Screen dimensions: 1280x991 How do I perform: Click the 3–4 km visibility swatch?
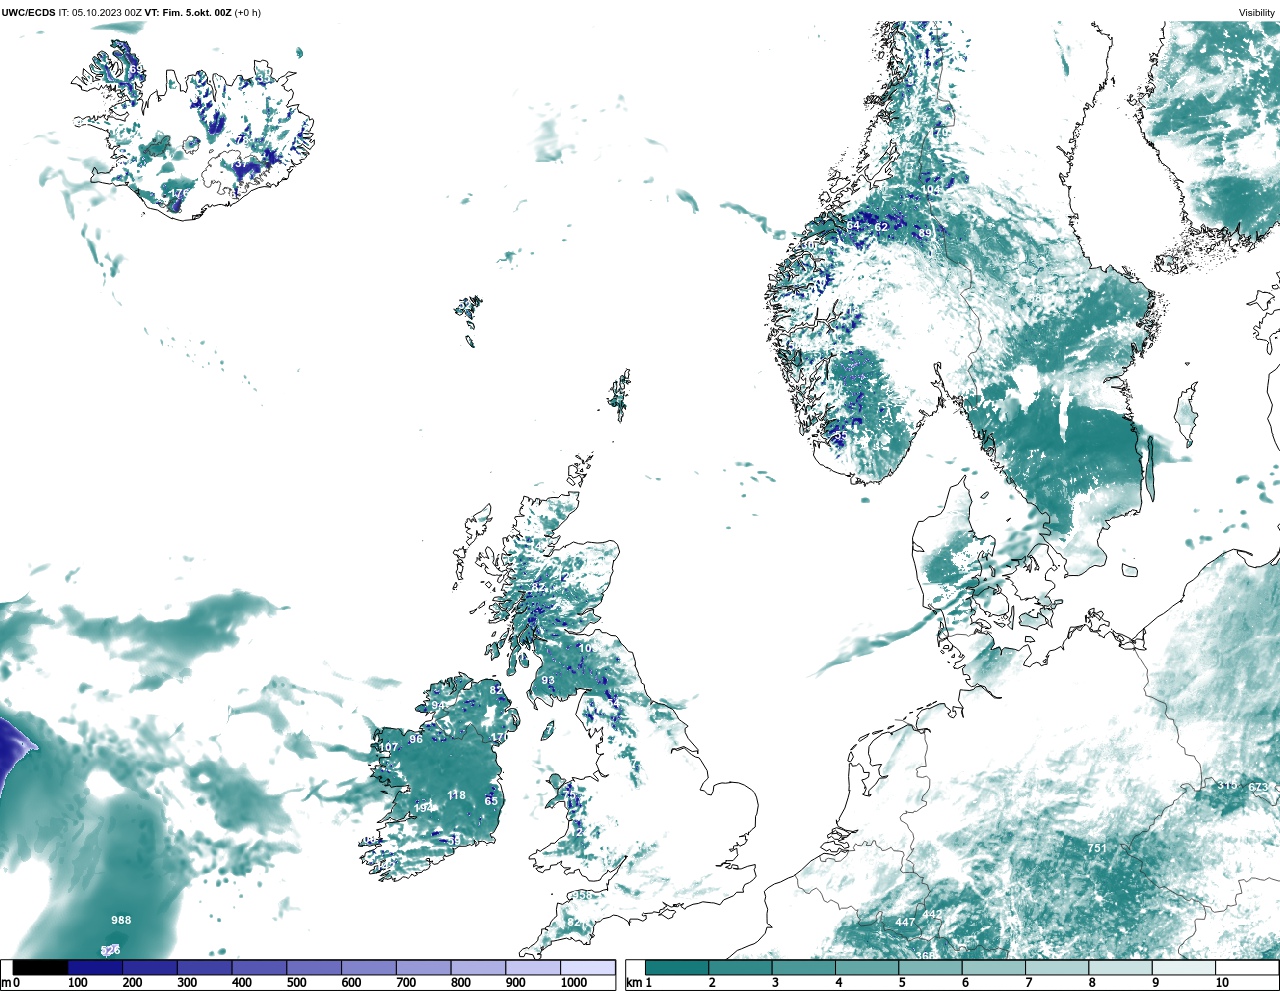pyautogui.click(x=803, y=968)
